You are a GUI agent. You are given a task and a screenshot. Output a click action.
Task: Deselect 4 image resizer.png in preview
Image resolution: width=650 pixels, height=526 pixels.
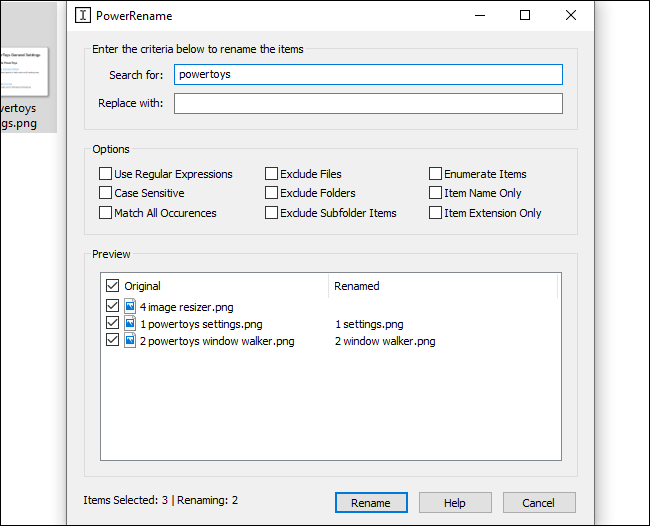point(112,307)
